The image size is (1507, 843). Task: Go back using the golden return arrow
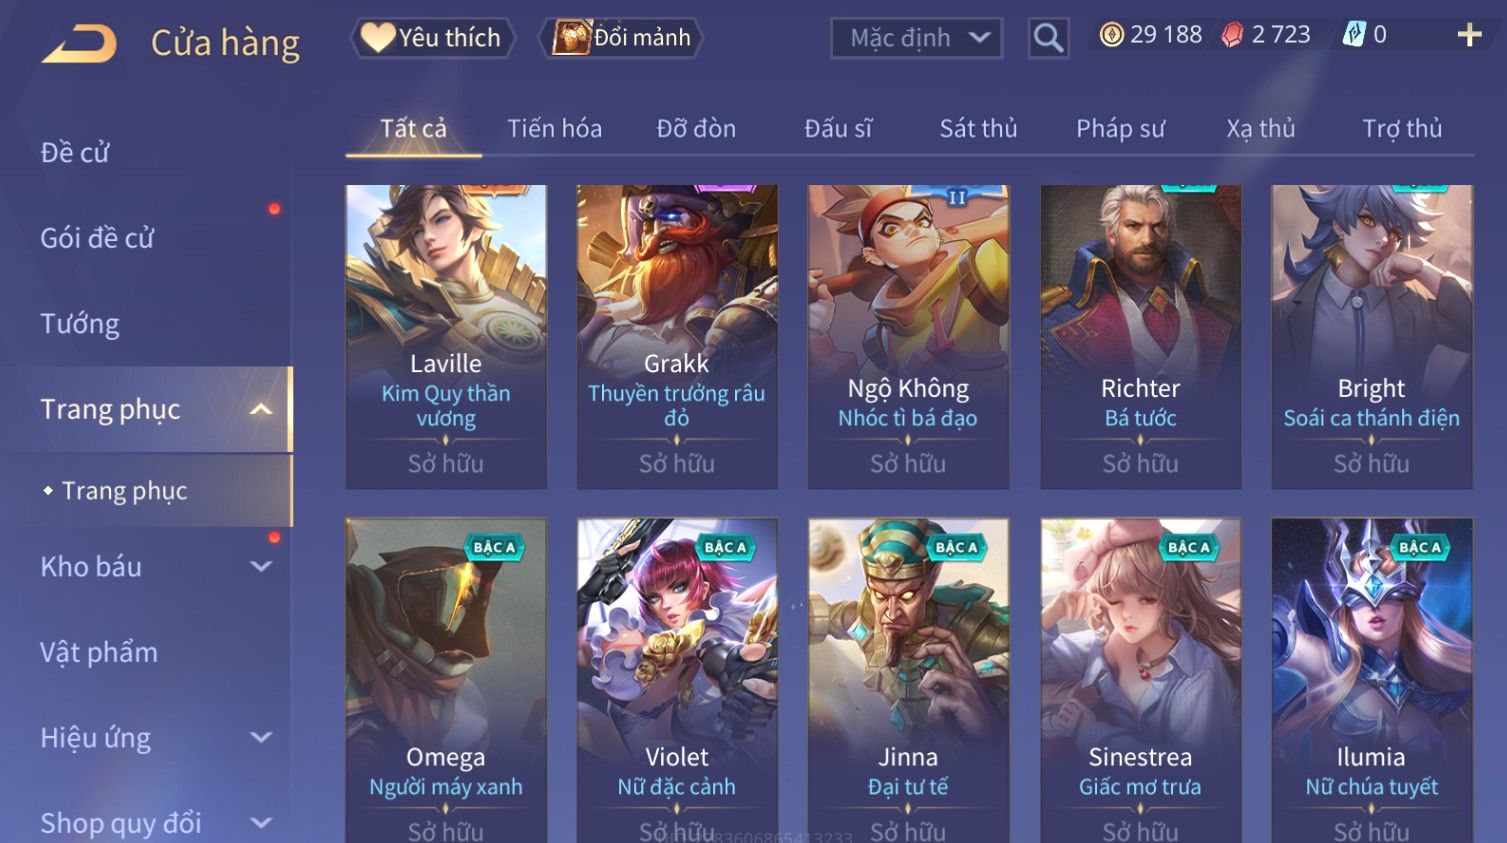tap(79, 43)
